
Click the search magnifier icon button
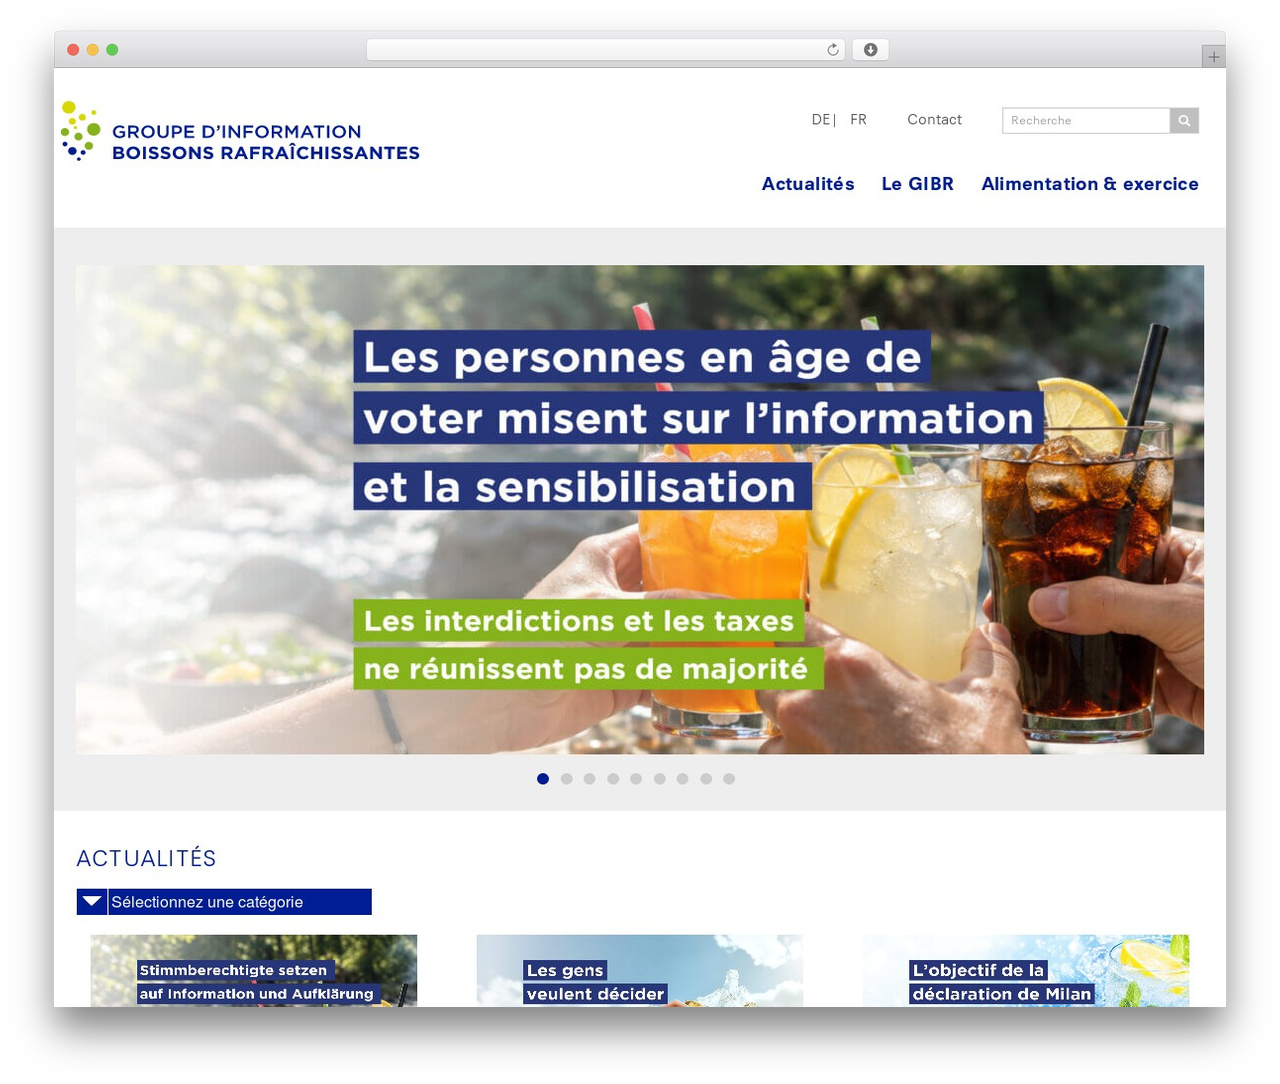(x=1184, y=120)
